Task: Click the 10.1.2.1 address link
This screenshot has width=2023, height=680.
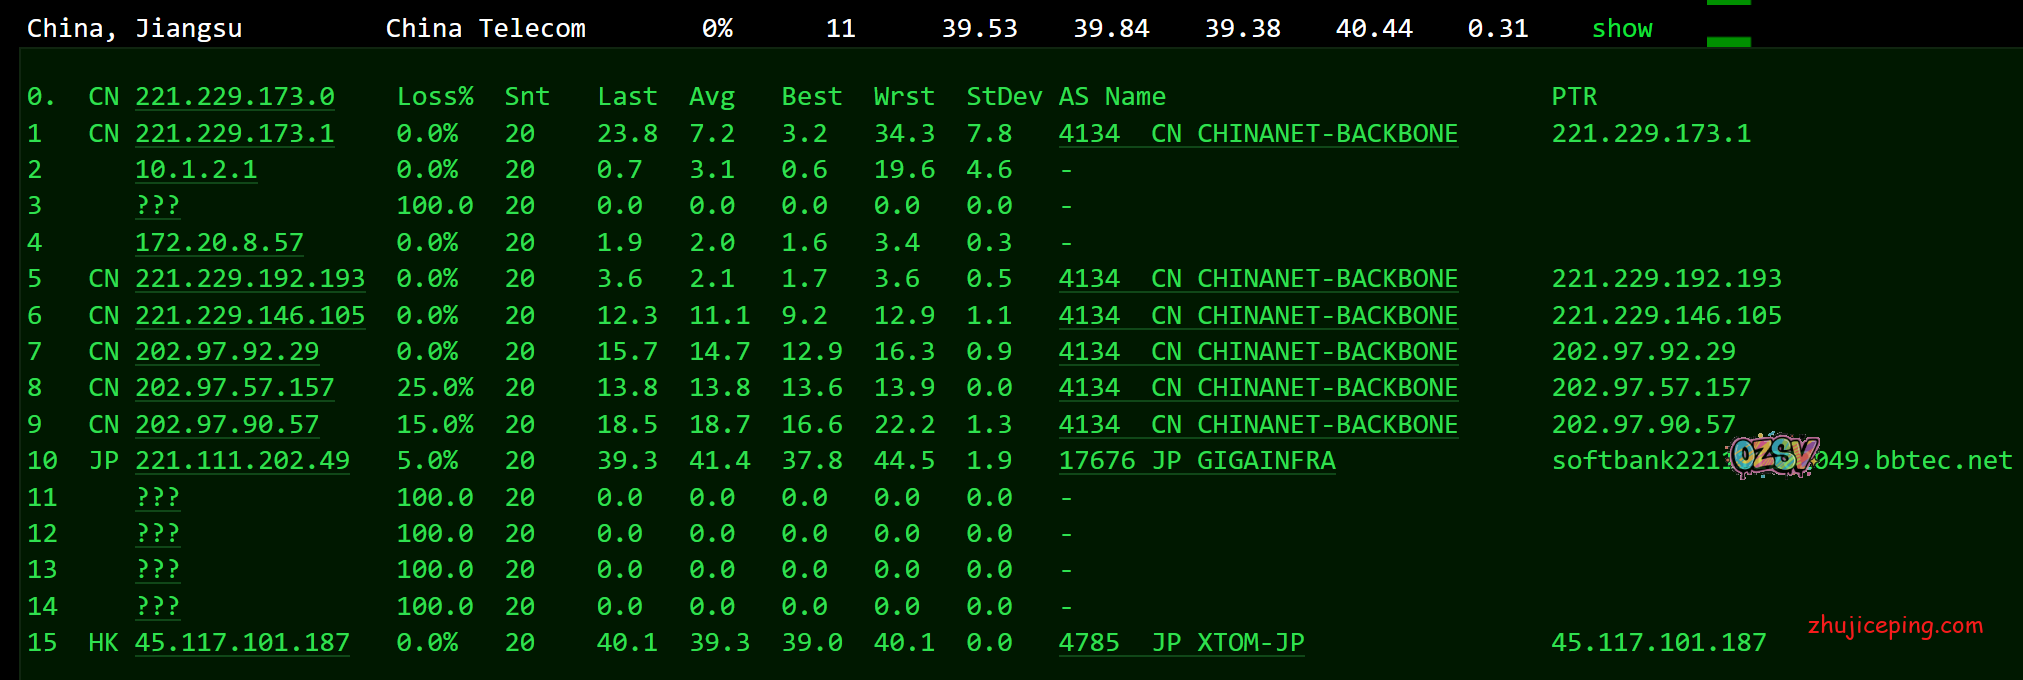Action: pyautogui.click(x=196, y=170)
